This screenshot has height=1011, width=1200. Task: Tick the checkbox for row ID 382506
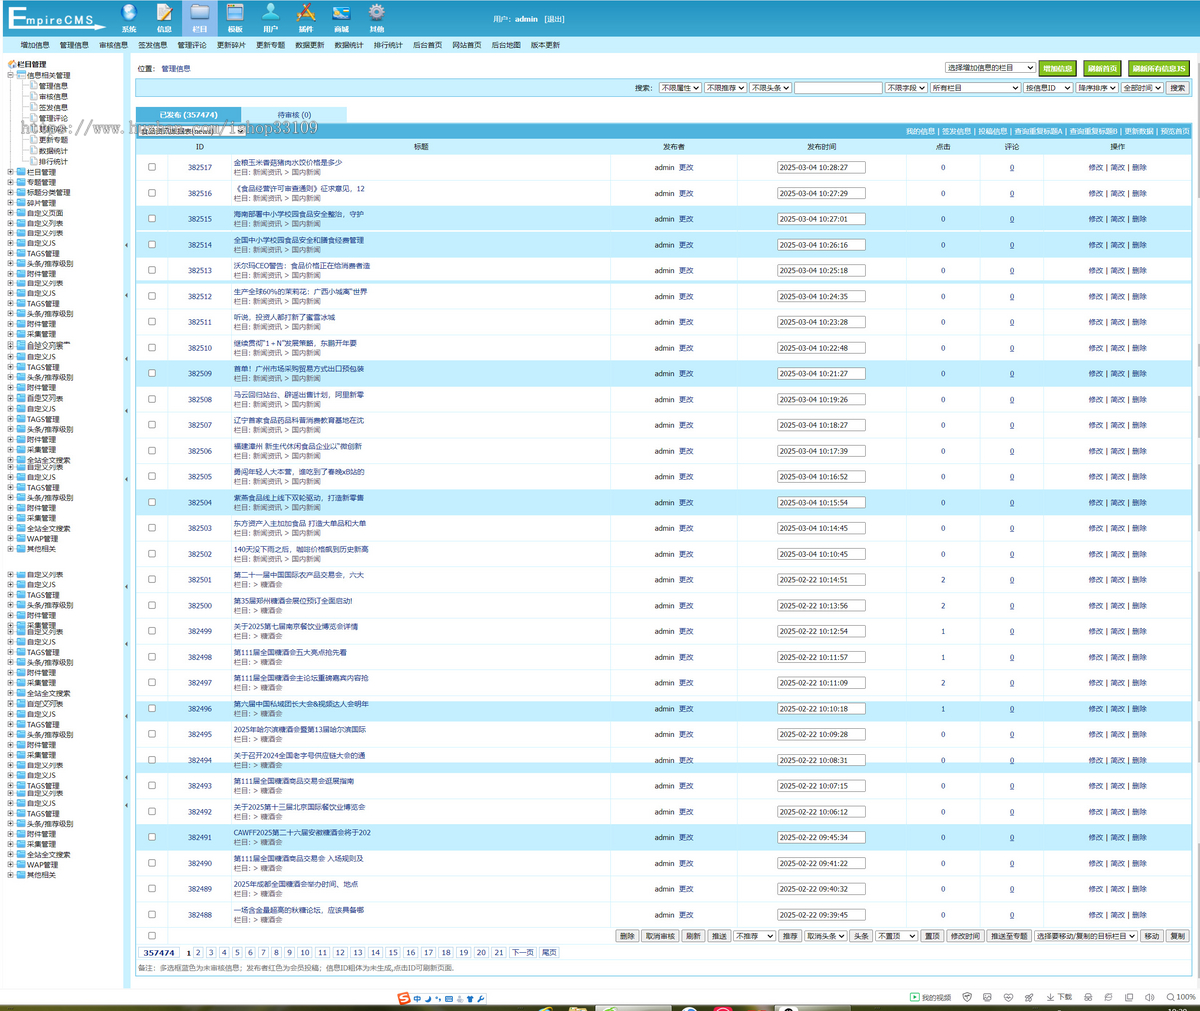[x=152, y=450]
